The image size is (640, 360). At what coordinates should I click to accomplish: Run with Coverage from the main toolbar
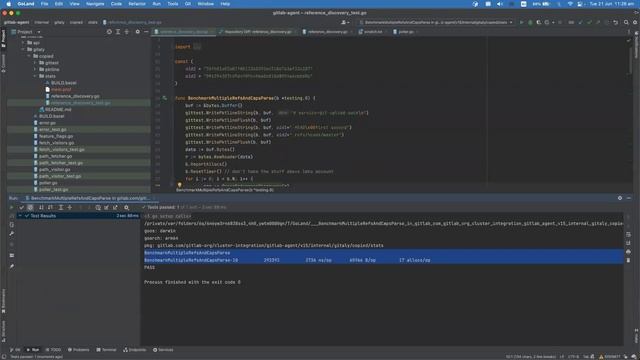click(539, 22)
